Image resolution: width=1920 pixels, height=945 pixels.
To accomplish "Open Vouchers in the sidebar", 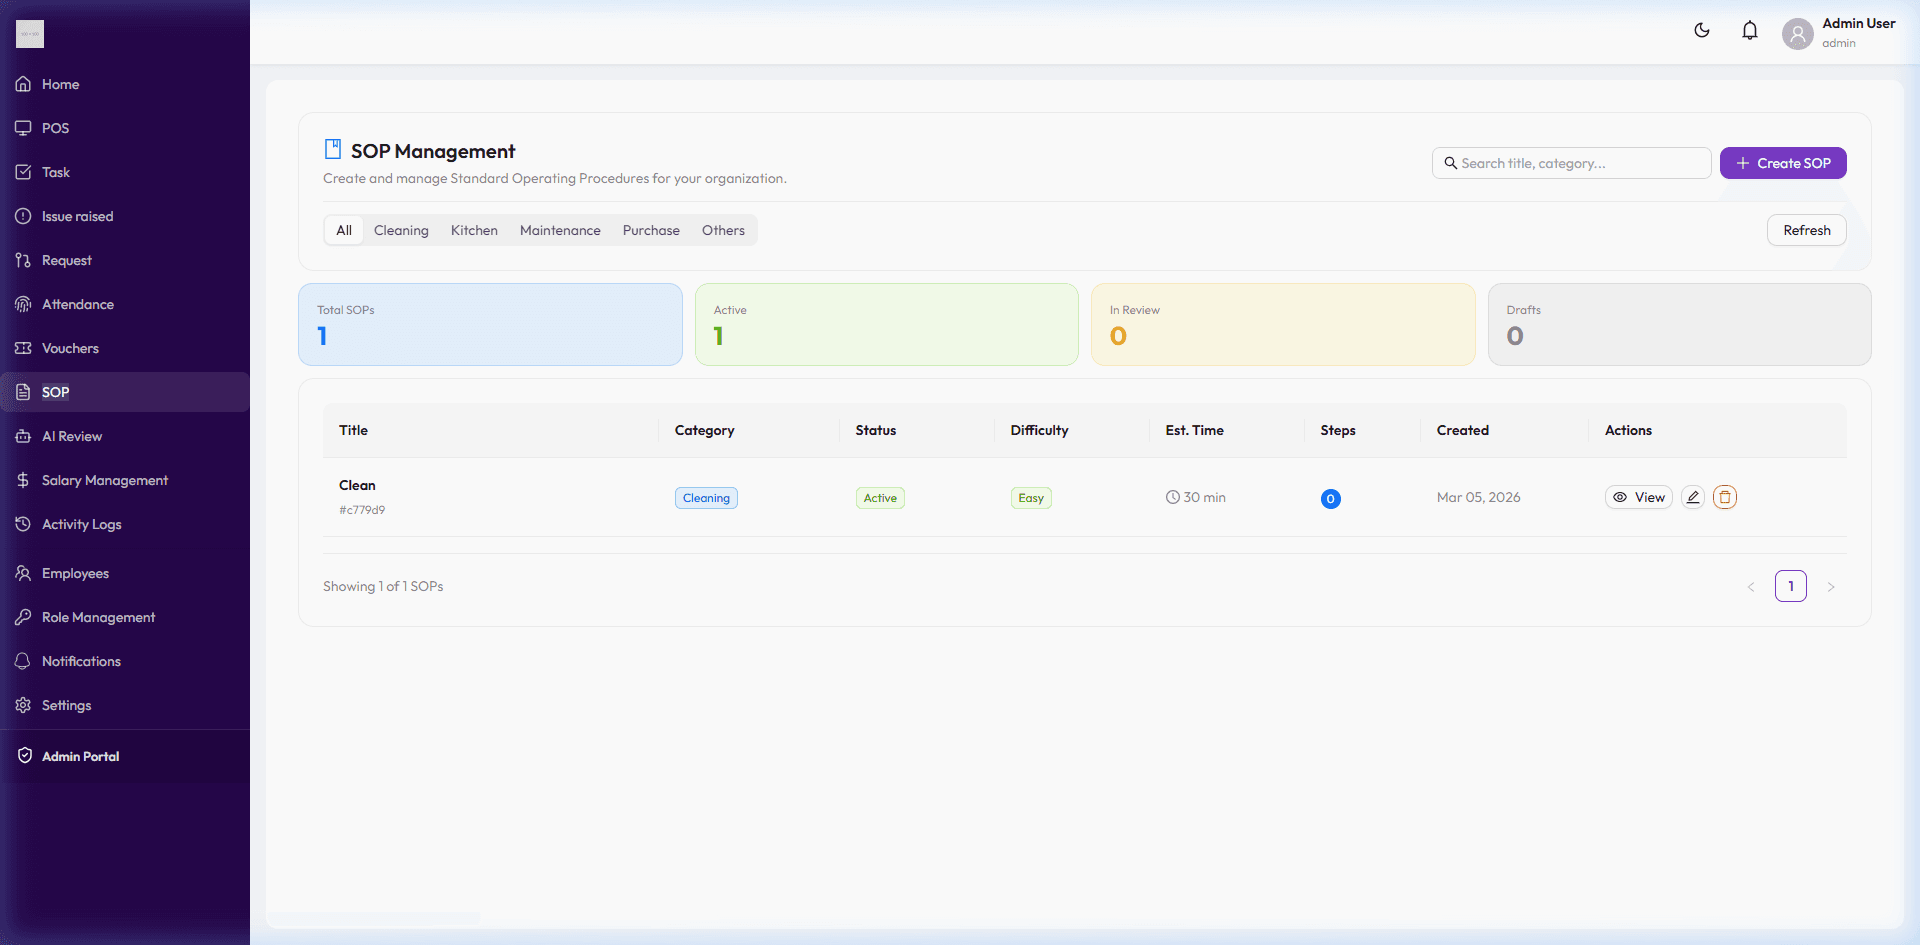I will pos(70,348).
